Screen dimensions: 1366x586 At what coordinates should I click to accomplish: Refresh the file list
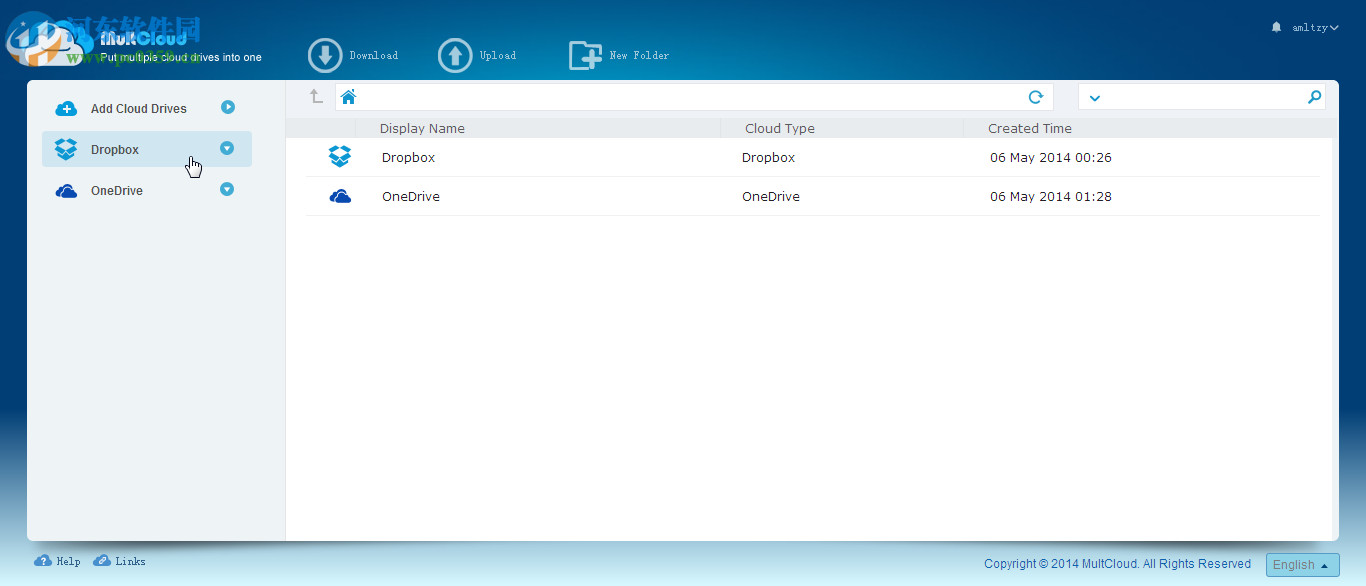click(1036, 96)
